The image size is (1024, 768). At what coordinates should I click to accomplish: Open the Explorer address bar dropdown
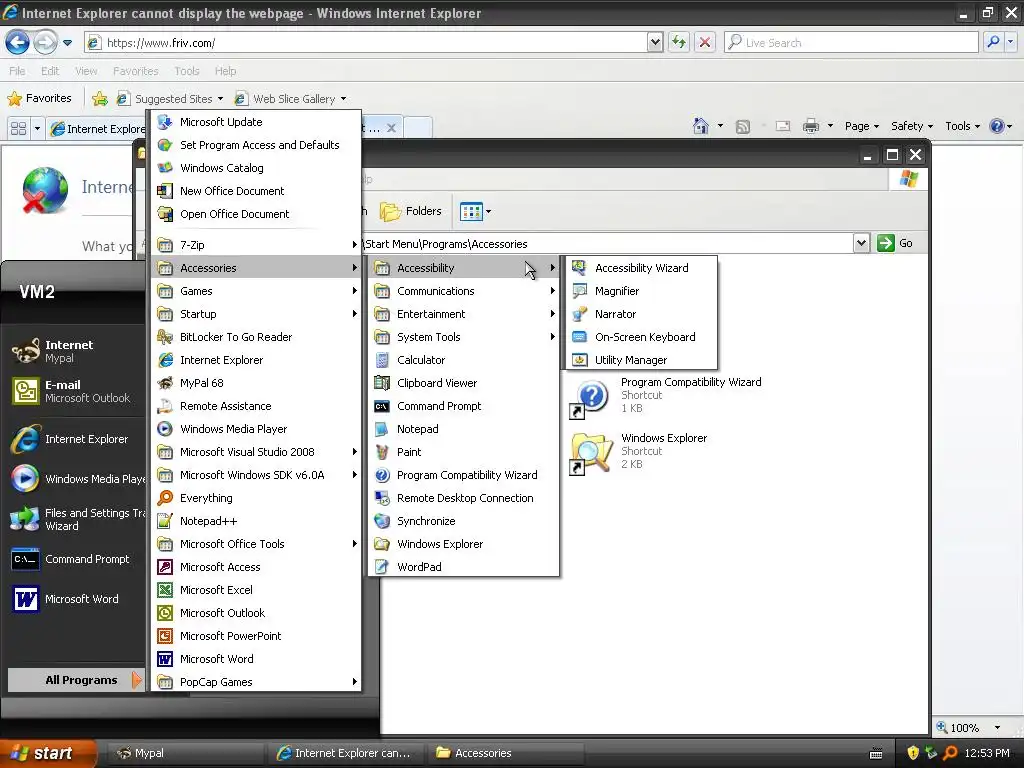(861, 243)
